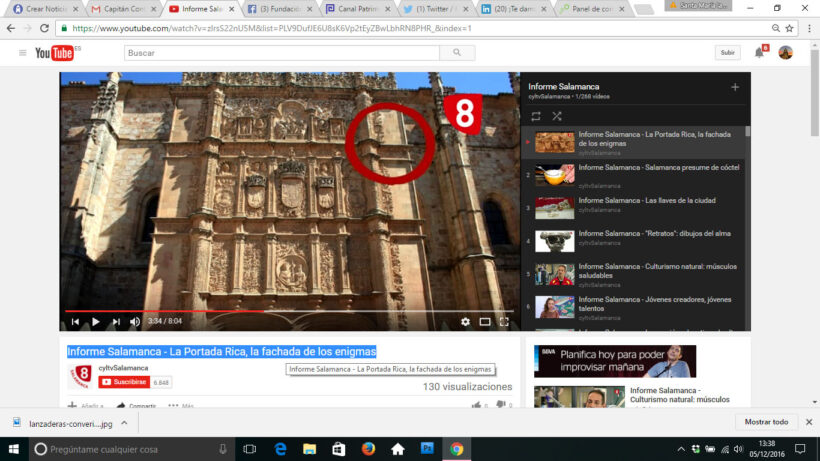
Task: Play Salamanca presume de cóctel video
Action: 633,175
